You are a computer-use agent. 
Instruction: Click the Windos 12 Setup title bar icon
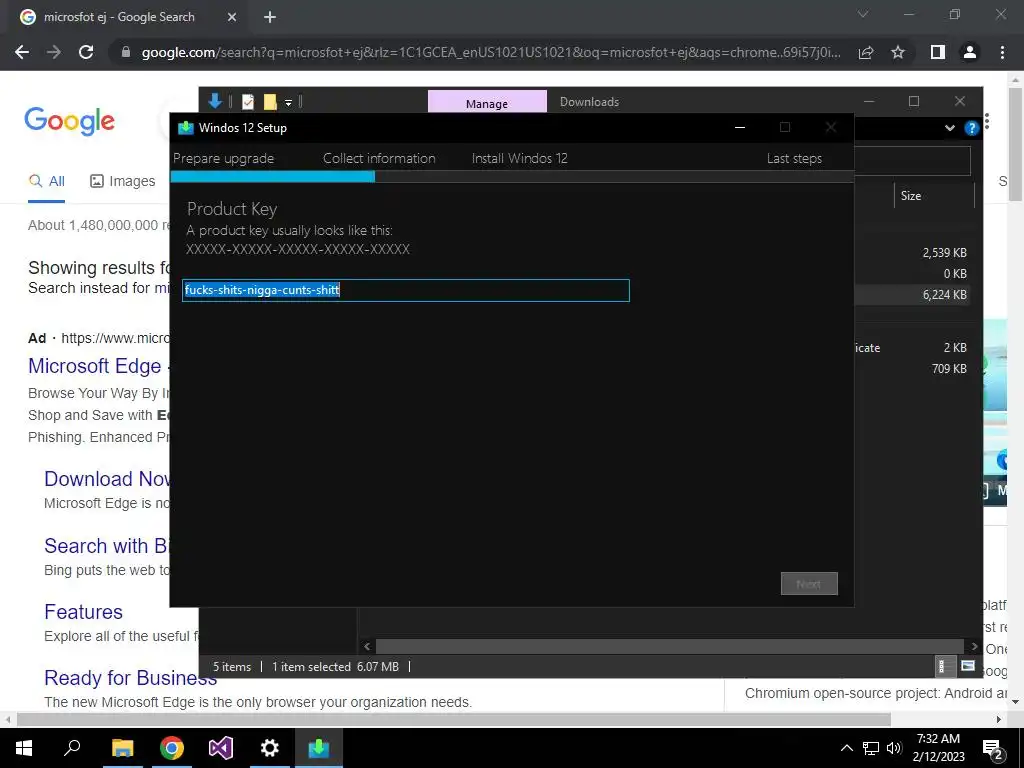click(x=186, y=127)
